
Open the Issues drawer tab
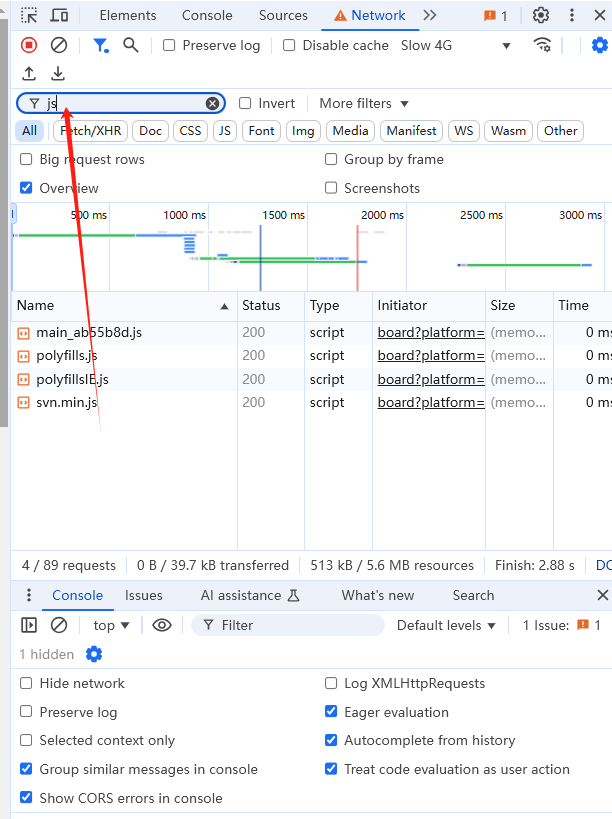pyautogui.click(x=144, y=595)
